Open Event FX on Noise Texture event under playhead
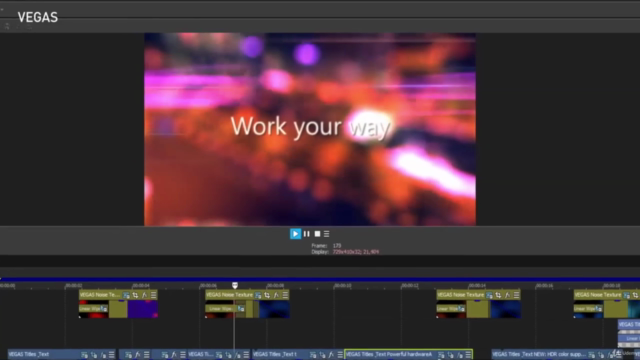 (x=276, y=295)
